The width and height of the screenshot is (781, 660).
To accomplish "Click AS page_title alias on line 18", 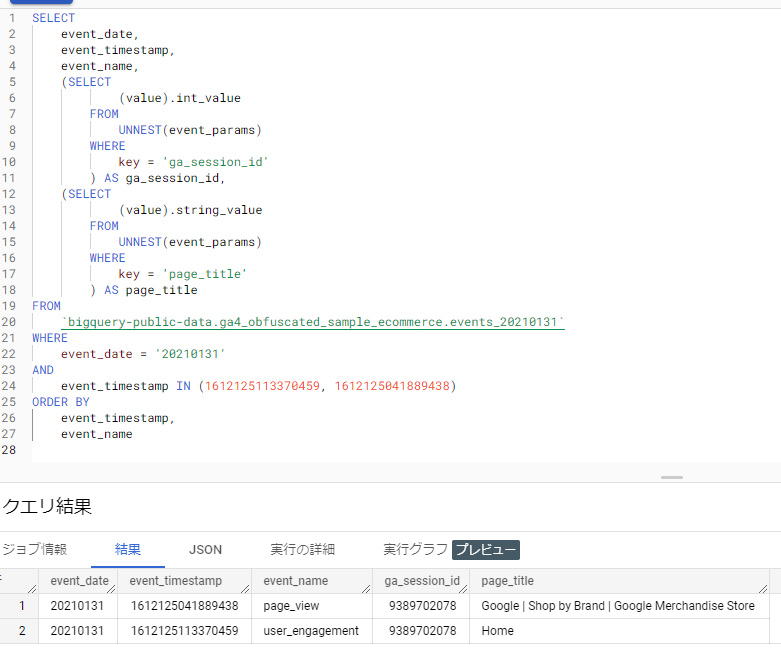I will (150, 290).
